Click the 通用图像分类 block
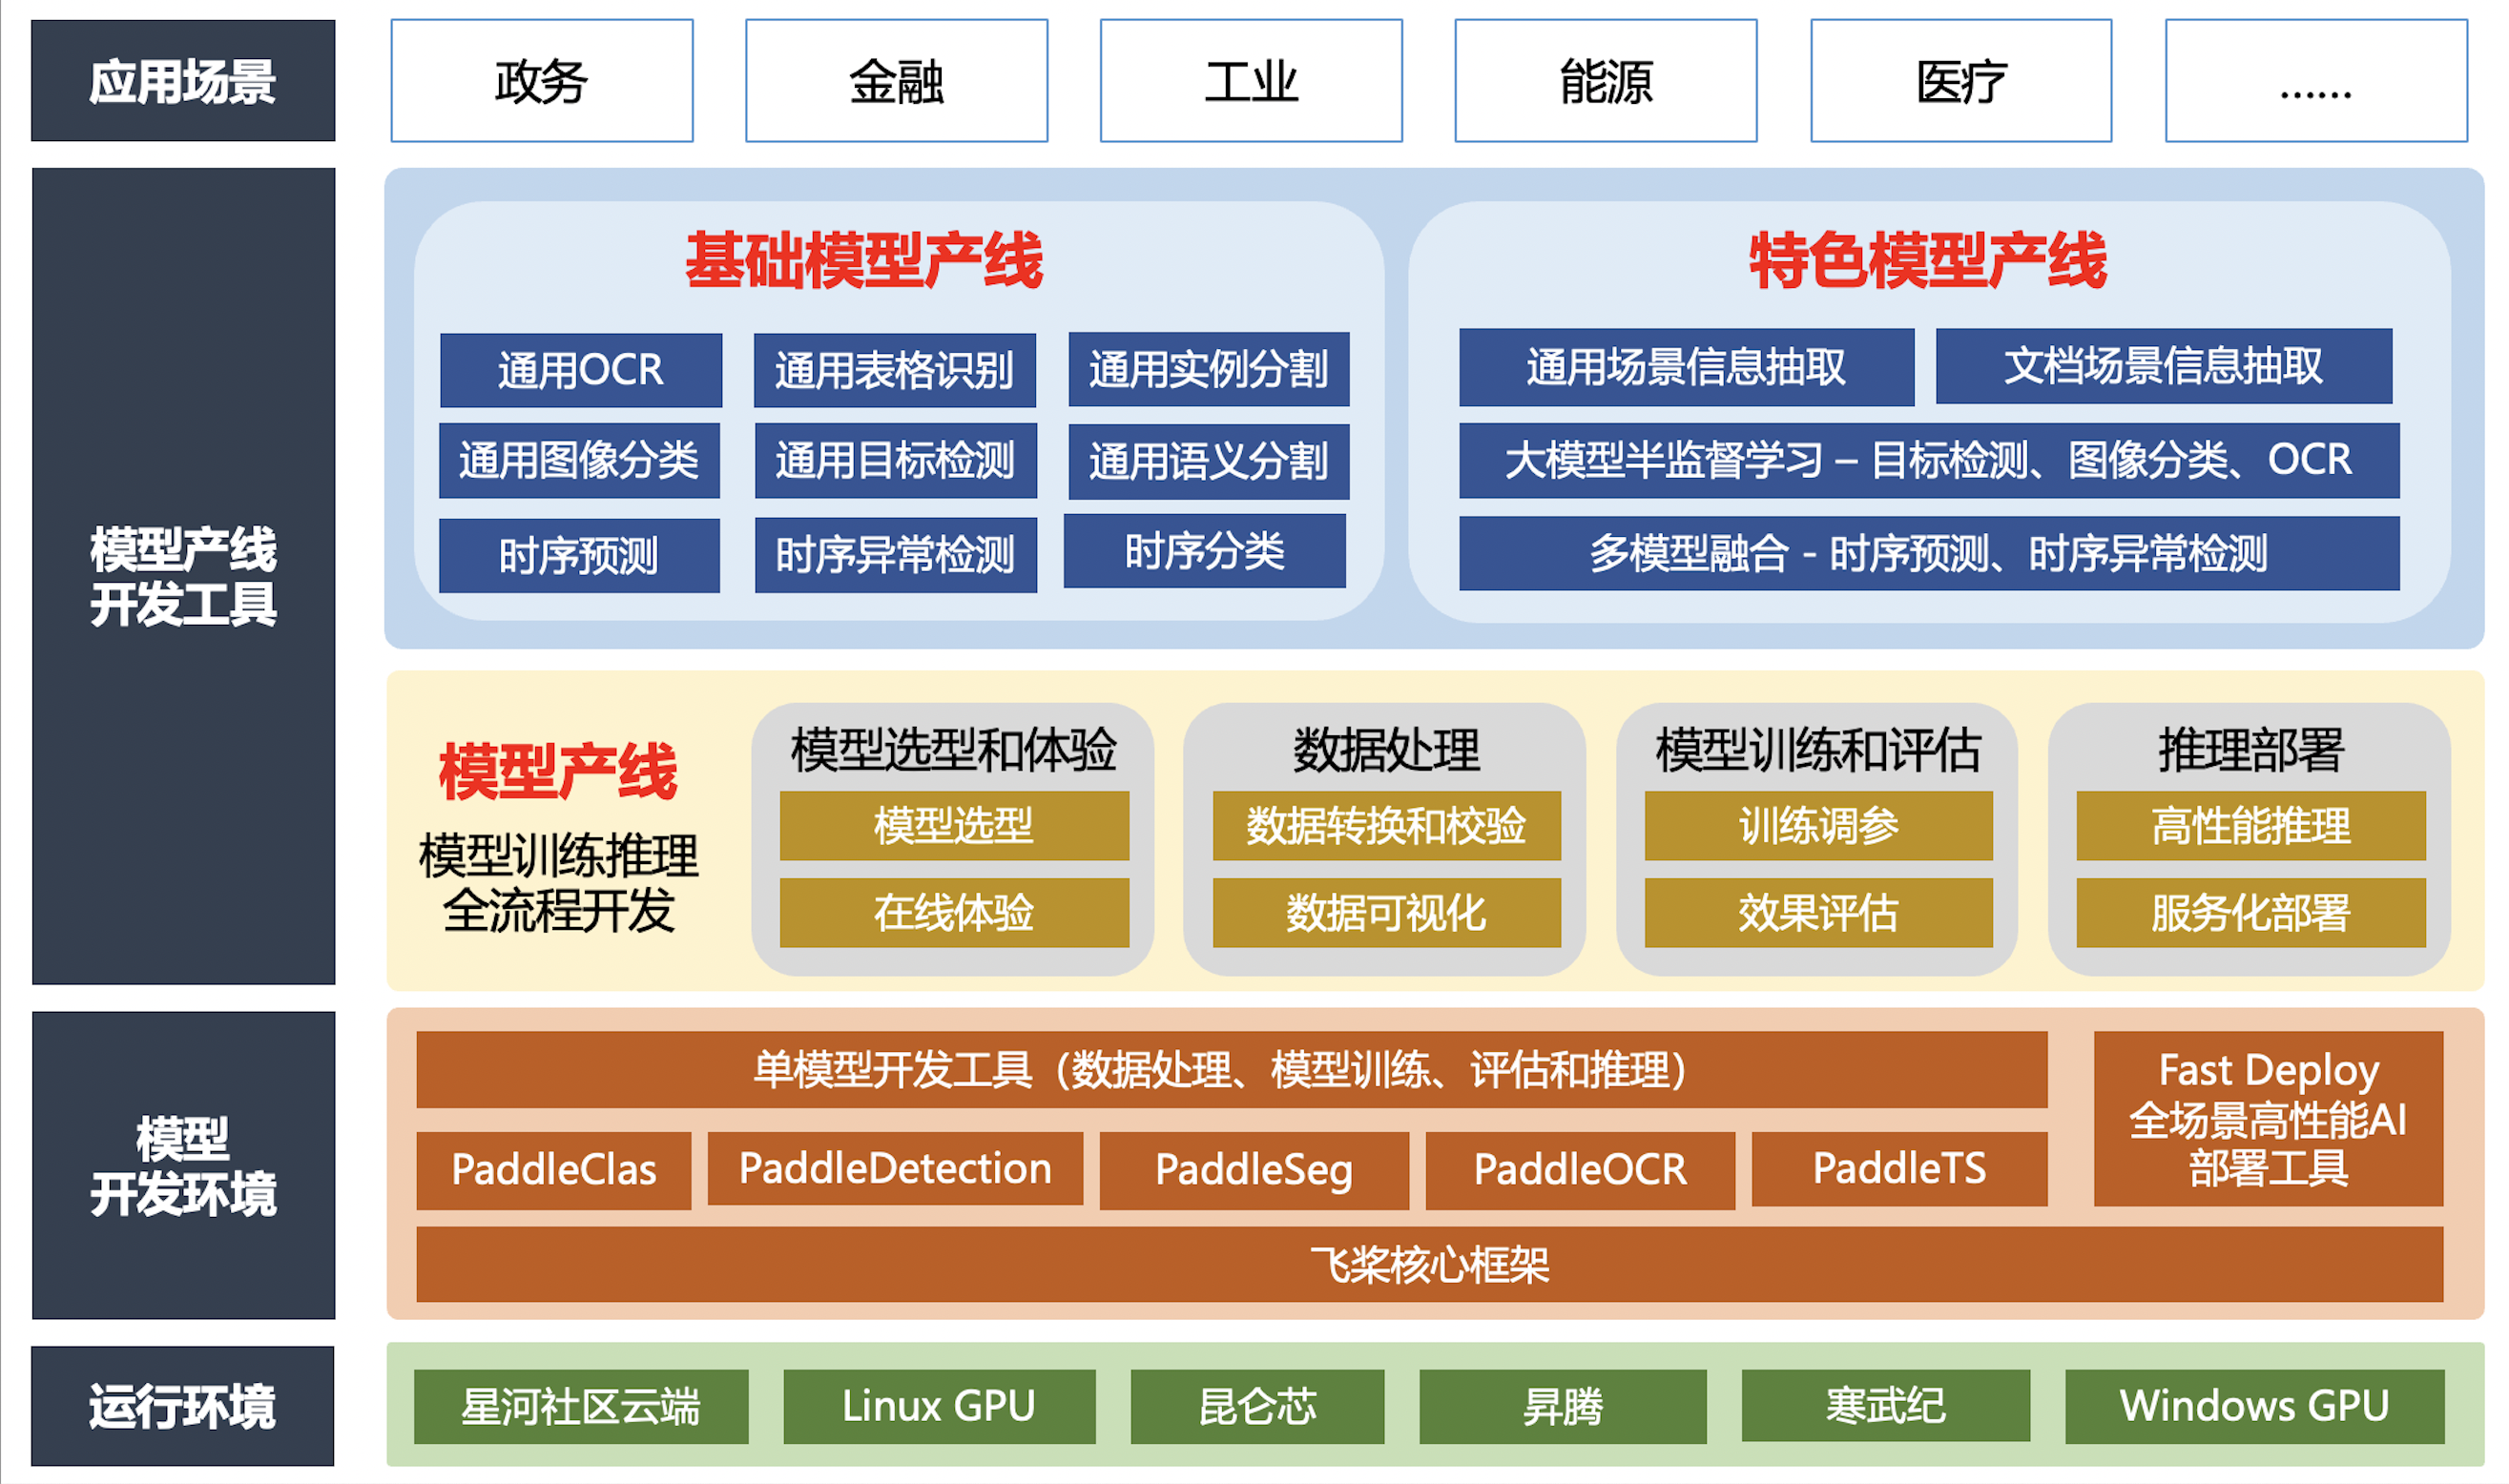This screenshot has width=2509, height=1484. coord(580,461)
